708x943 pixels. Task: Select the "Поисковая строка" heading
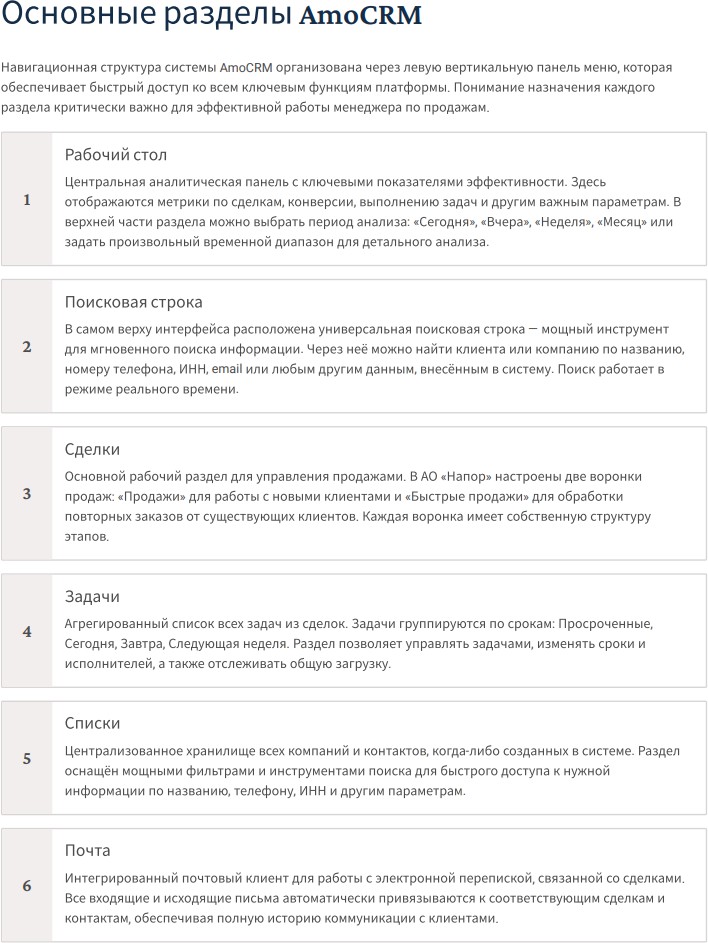(x=134, y=302)
